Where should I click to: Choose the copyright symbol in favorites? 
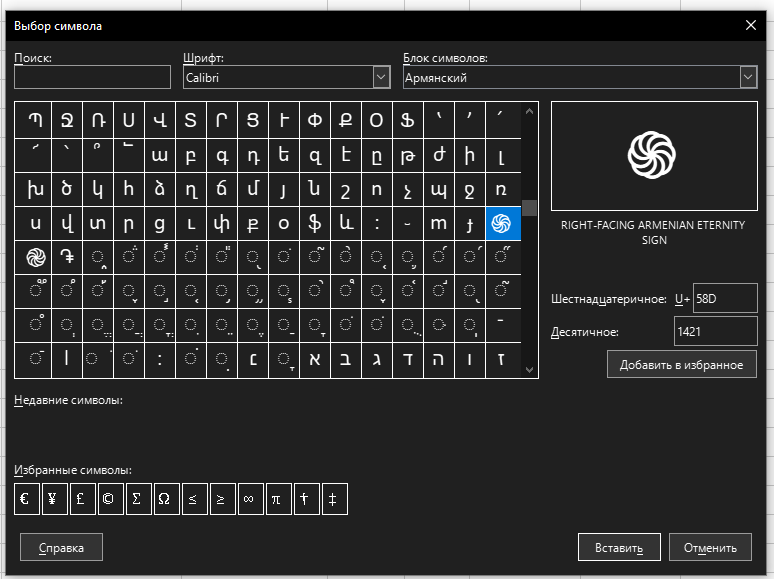tap(107, 501)
